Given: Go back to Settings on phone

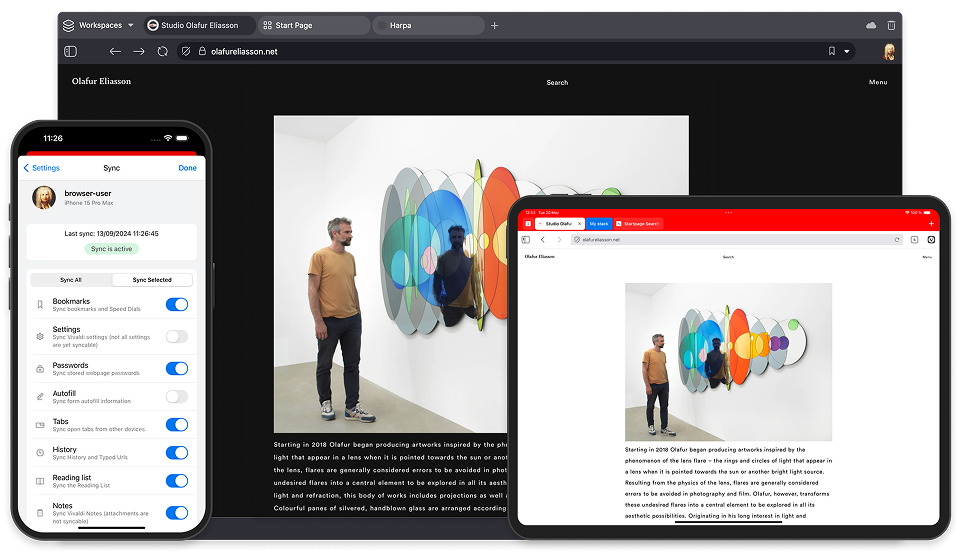Looking at the screenshot, I should [42, 168].
